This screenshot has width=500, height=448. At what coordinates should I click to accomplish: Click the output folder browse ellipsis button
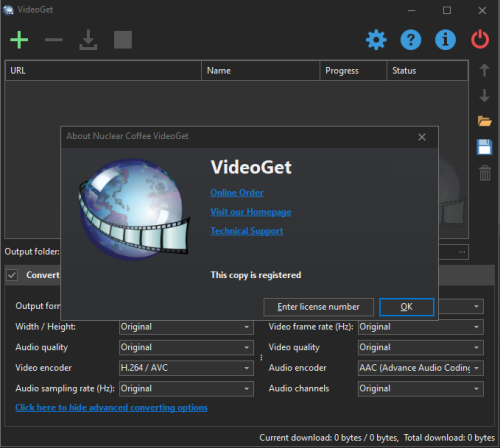pos(462,252)
